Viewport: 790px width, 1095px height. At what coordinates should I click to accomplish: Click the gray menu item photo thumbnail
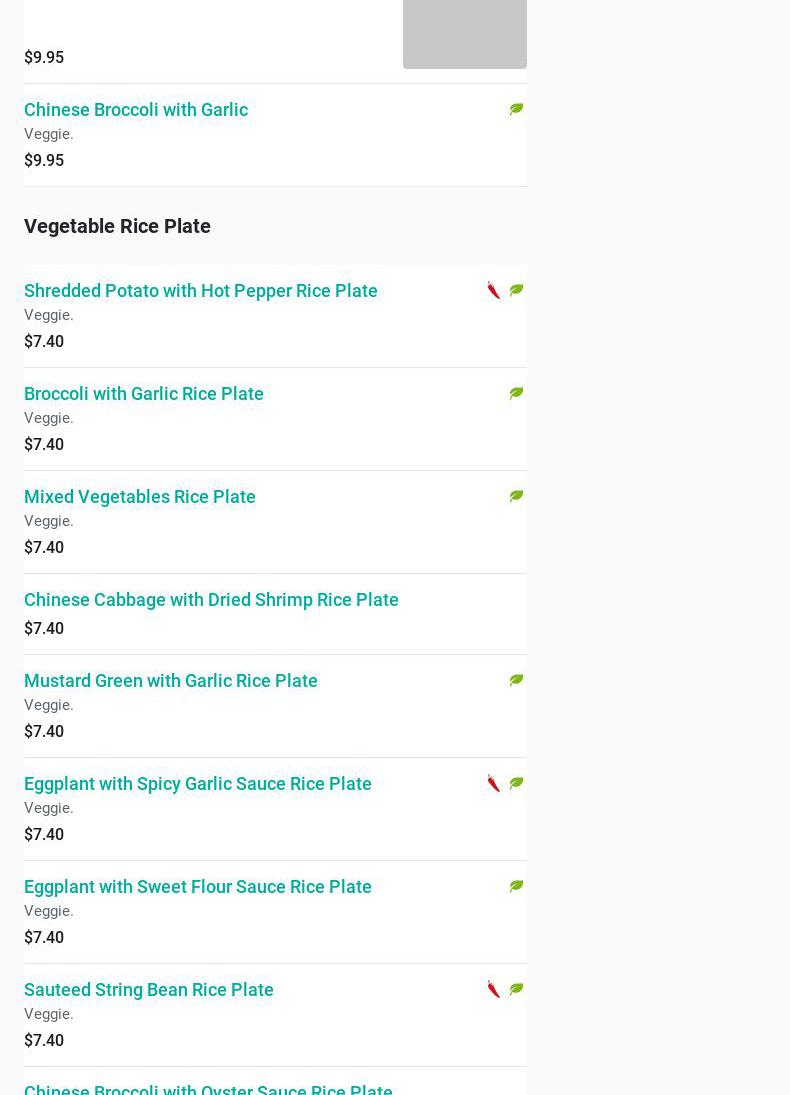click(x=465, y=32)
